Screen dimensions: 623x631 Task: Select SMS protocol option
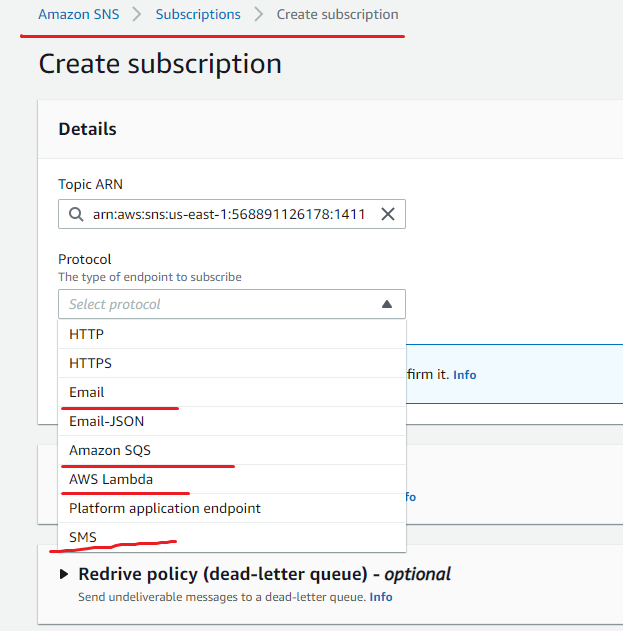232,537
